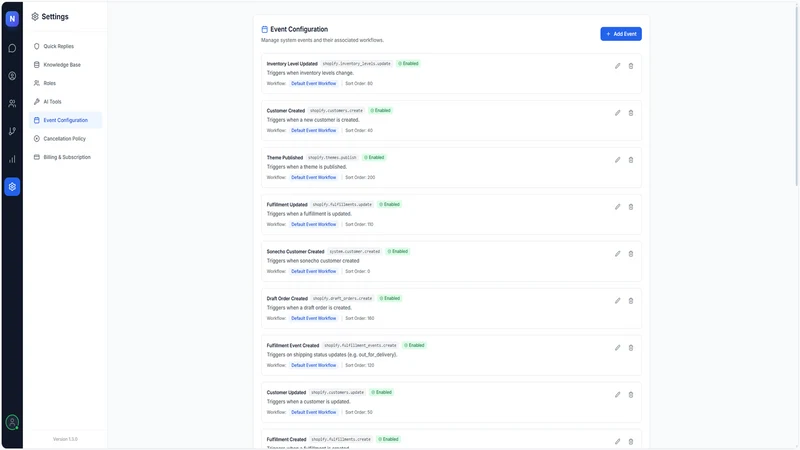
Task: Delete the Inventory Level Updated event
Action: [631, 66]
